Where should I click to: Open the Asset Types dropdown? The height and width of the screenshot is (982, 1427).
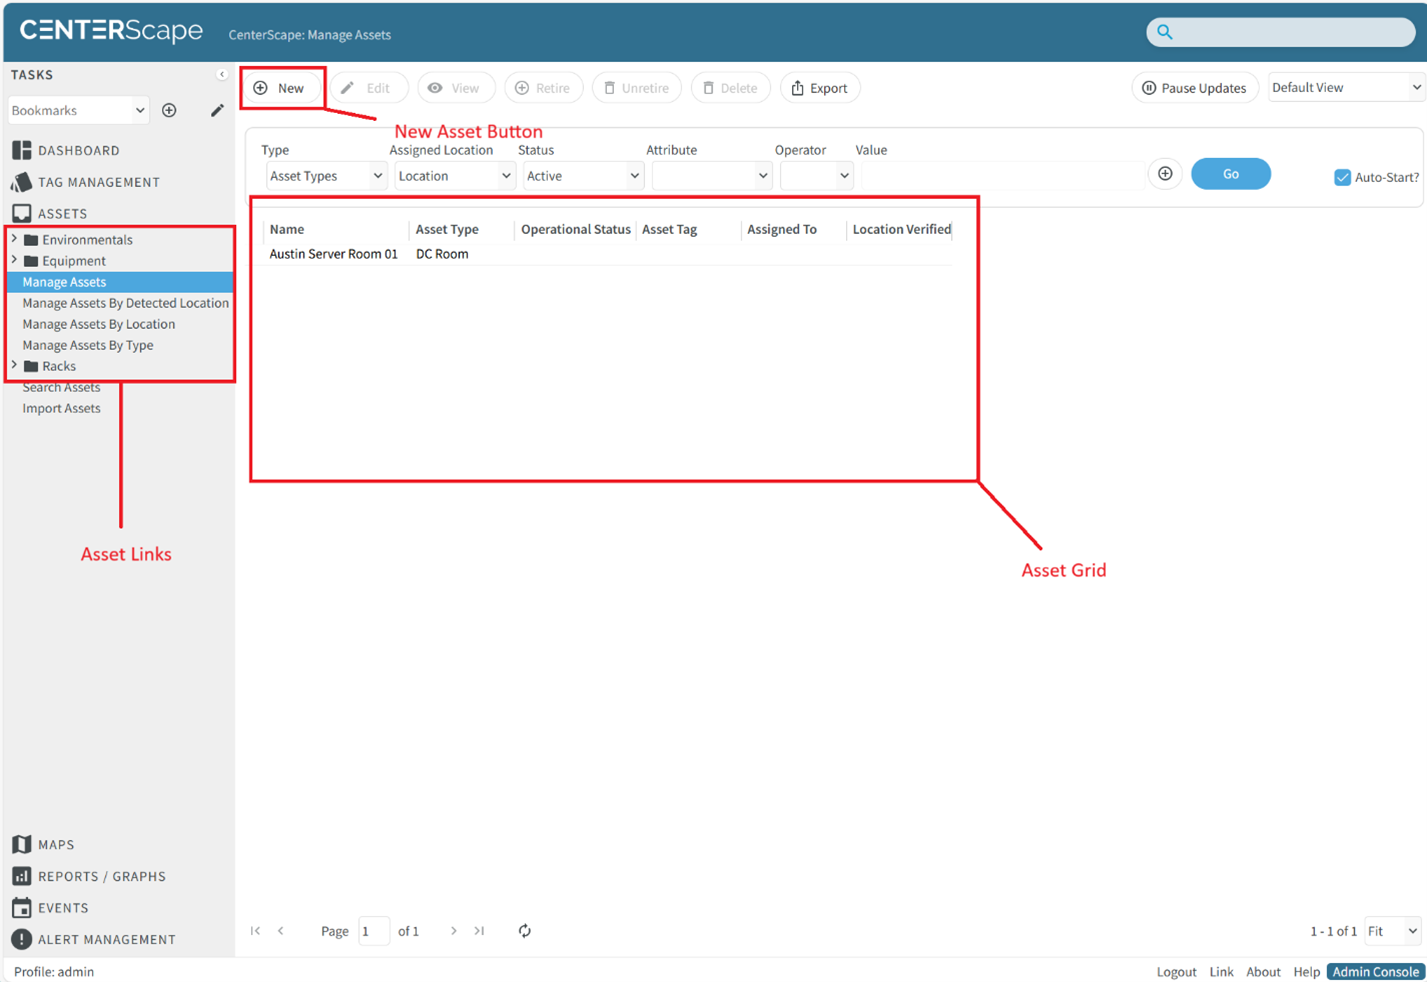325,176
